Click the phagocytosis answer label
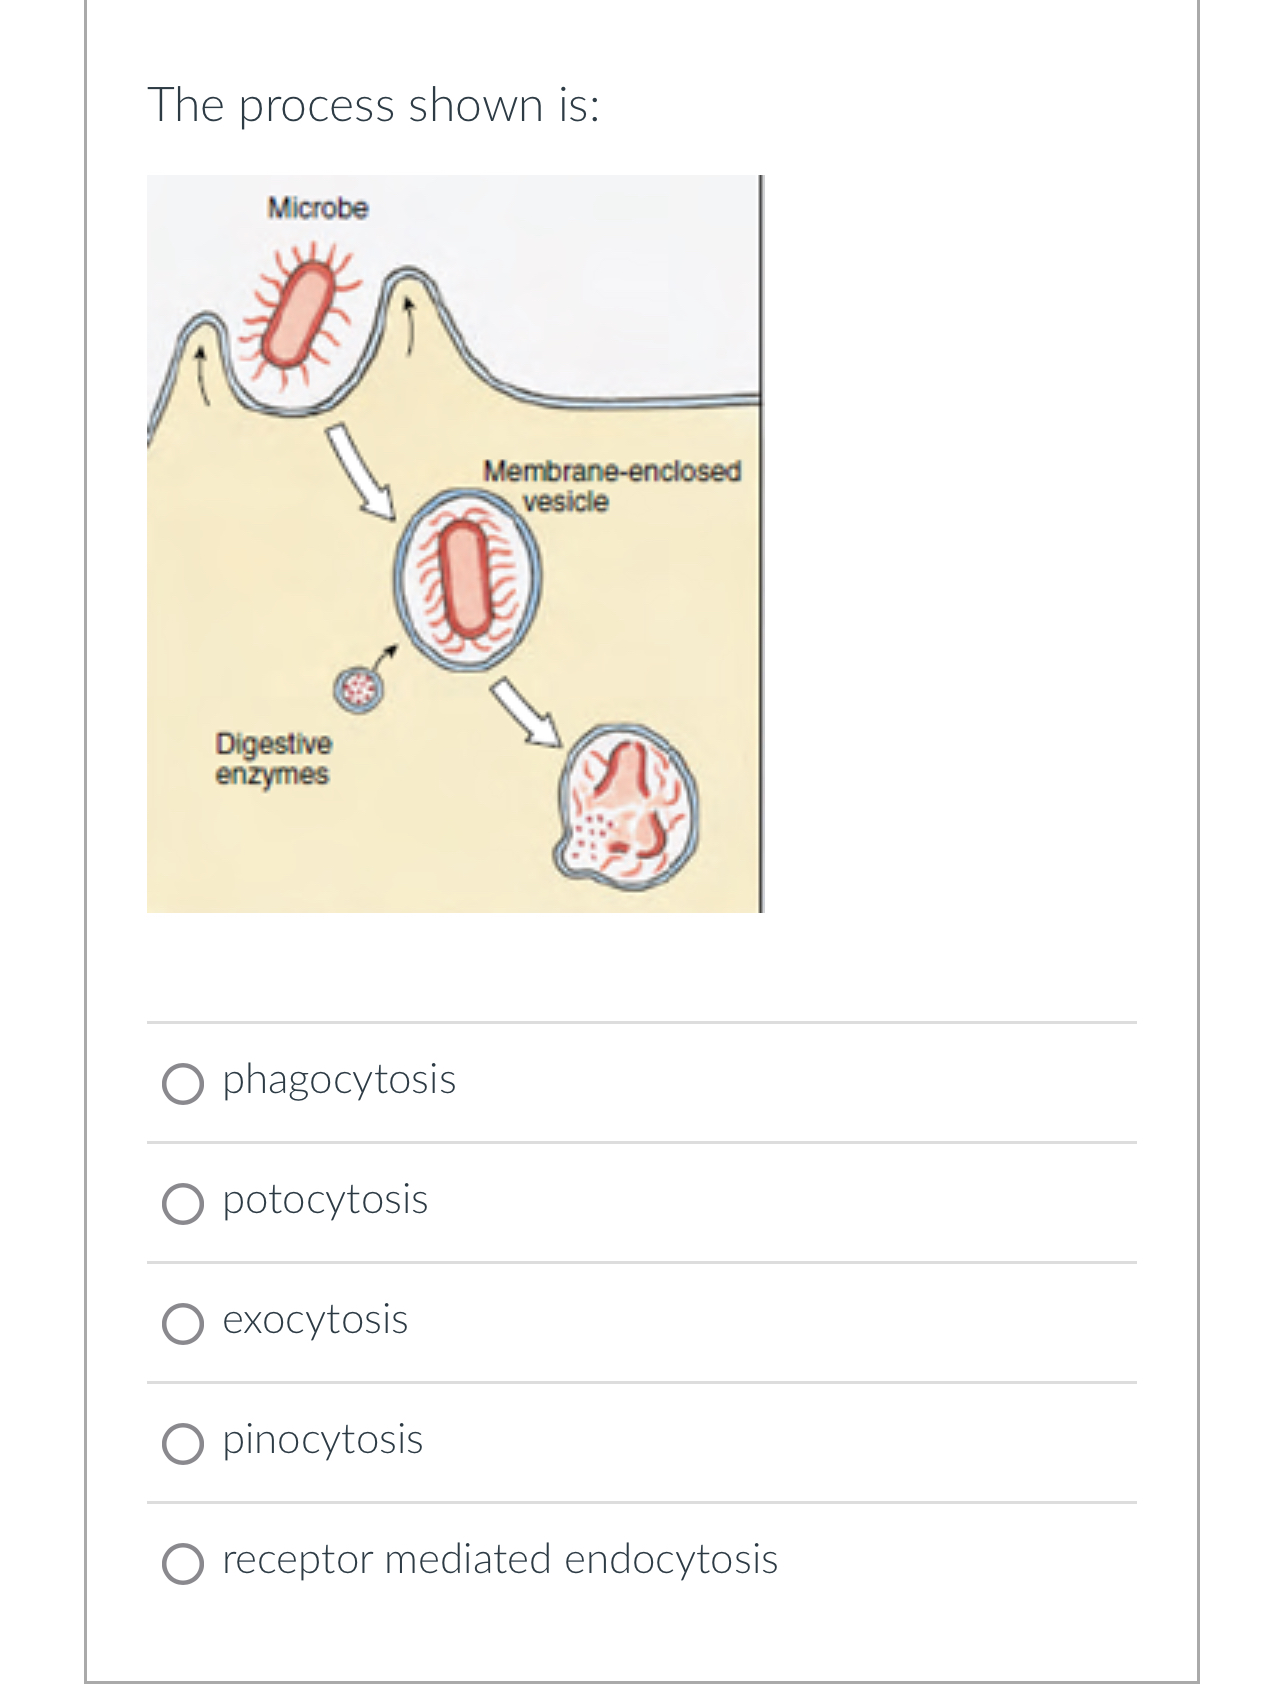 click(338, 1080)
